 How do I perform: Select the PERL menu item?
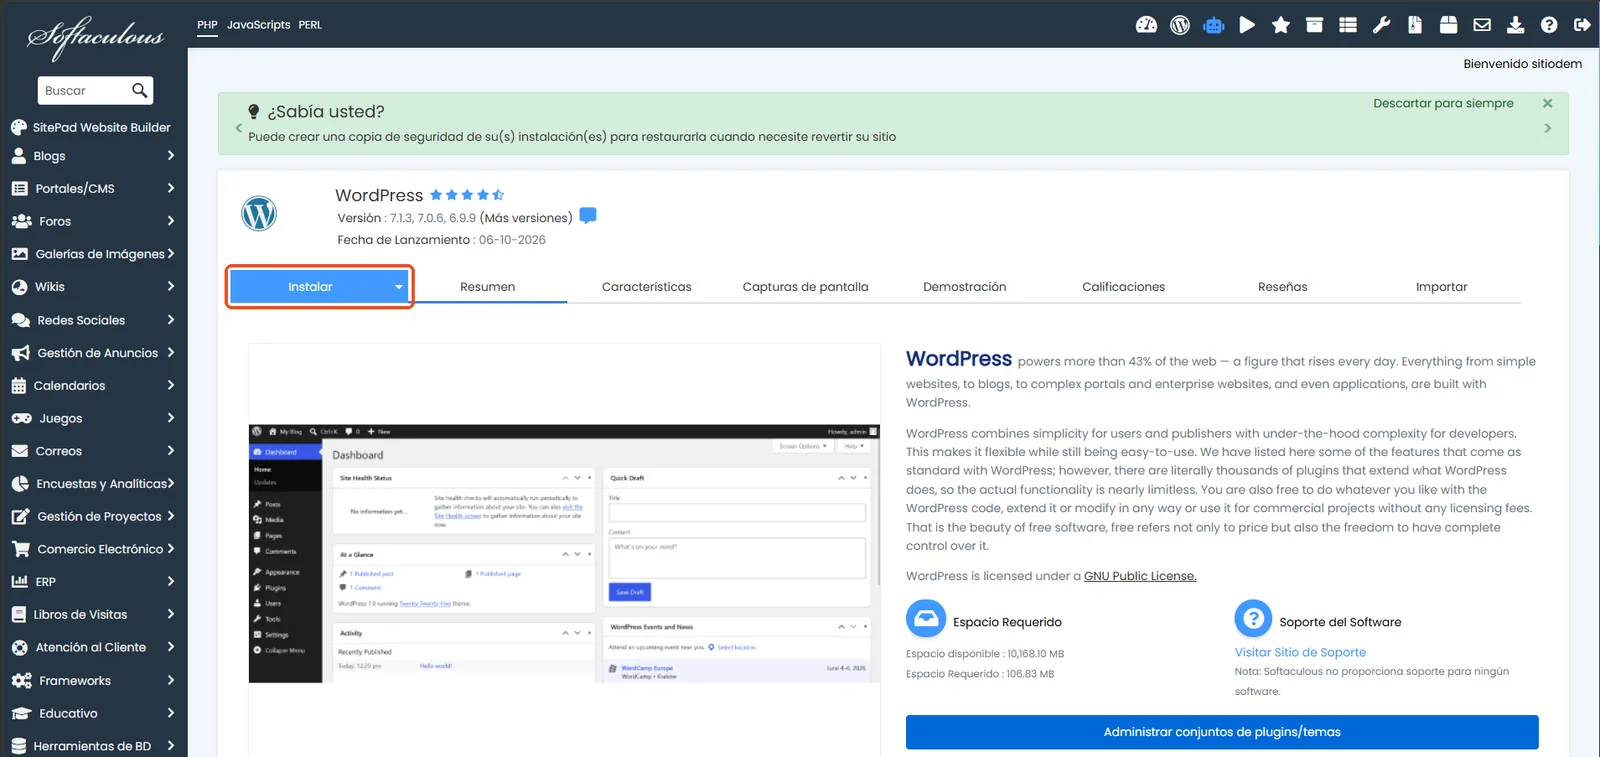[x=310, y=25]
